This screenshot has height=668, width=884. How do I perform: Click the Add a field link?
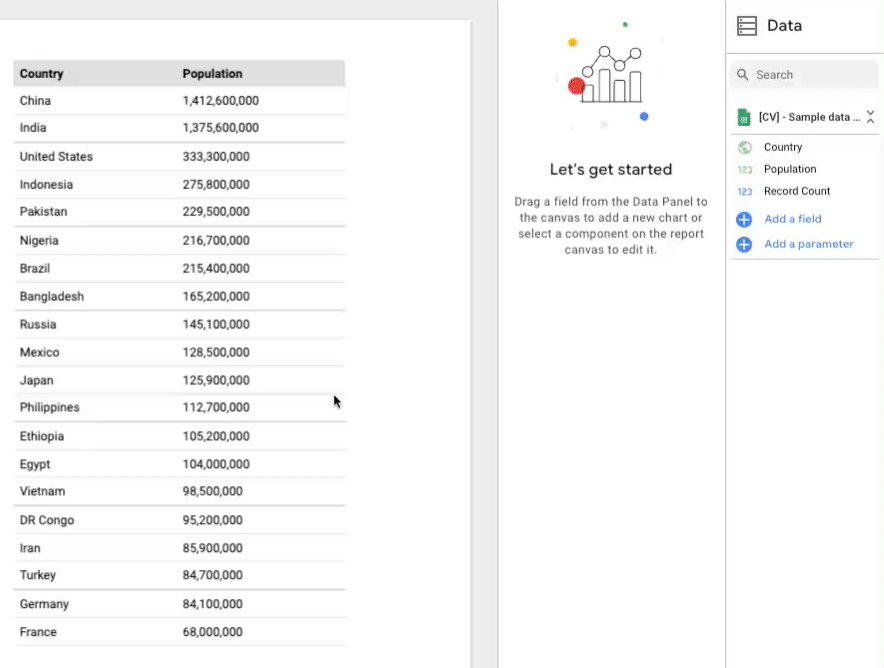click(792, 219)
